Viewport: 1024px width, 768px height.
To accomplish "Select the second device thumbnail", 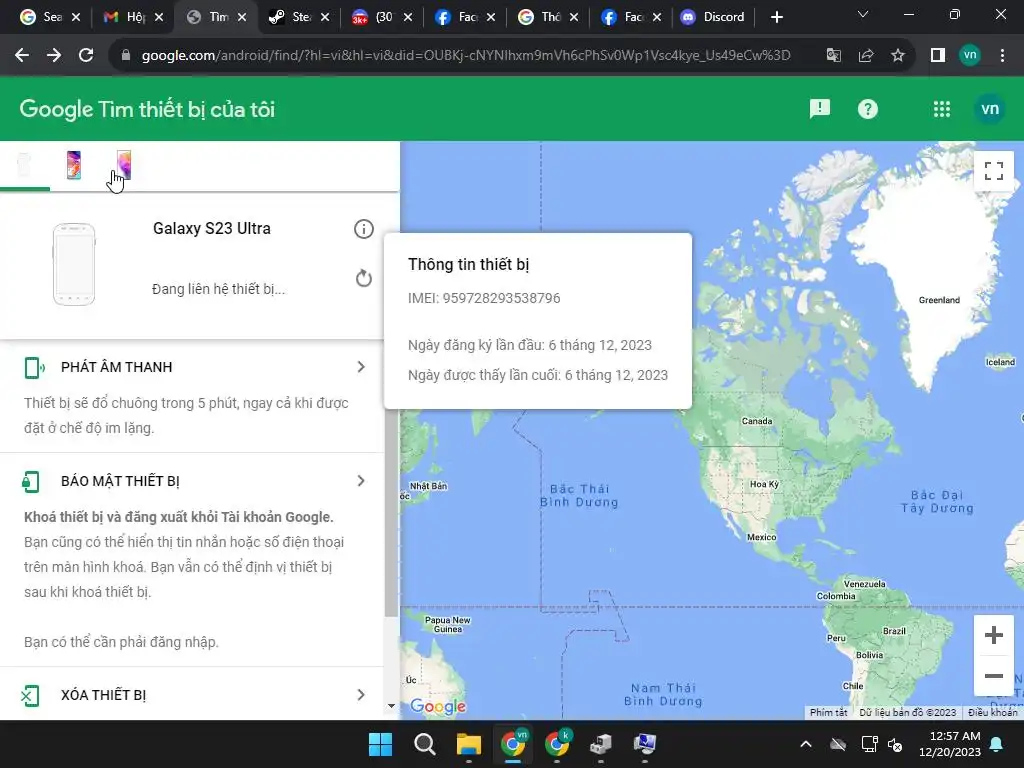I will point(74,165).
